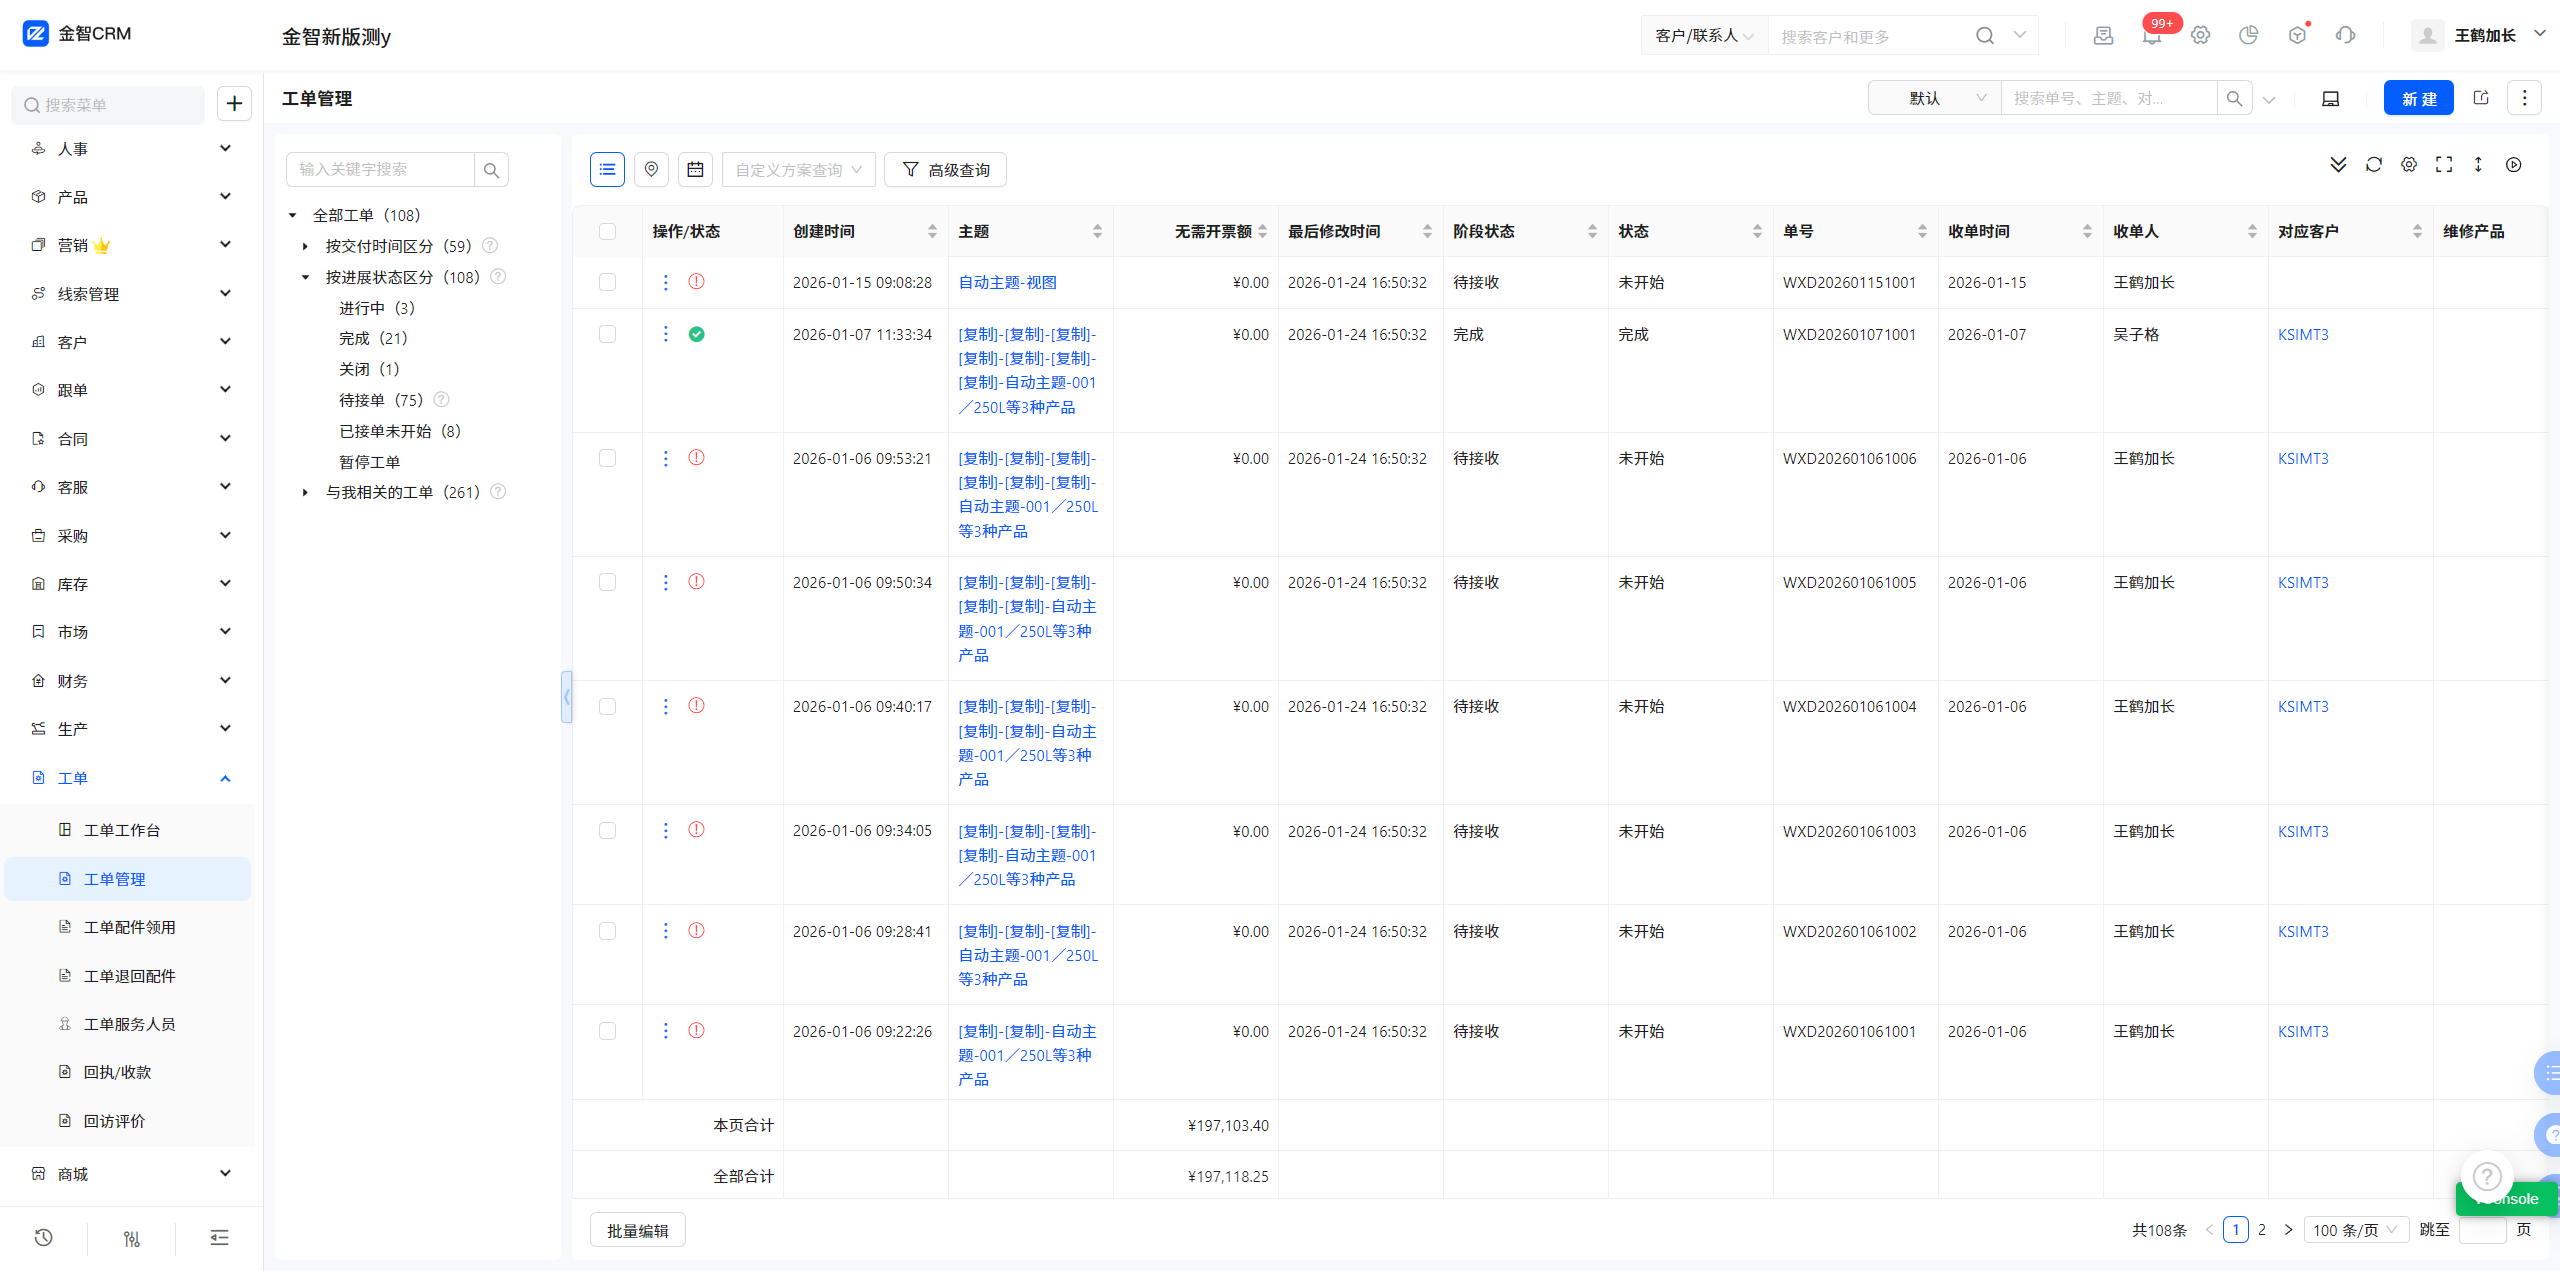Image resolution: width=2560 pixels, height=1271 pixels.
Task: Open 自定义方案查询 dropdown
Action: (798, 170)
